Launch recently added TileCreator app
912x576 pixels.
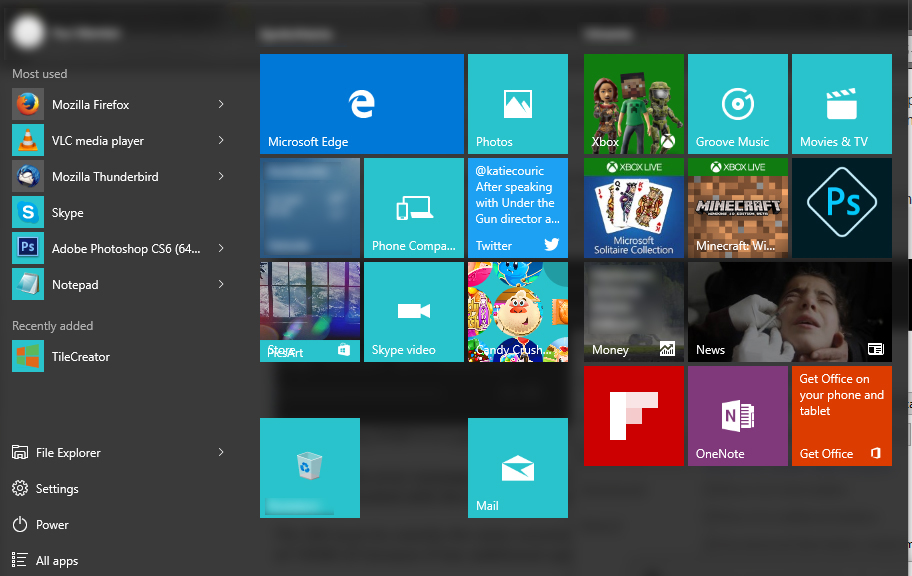118,357
